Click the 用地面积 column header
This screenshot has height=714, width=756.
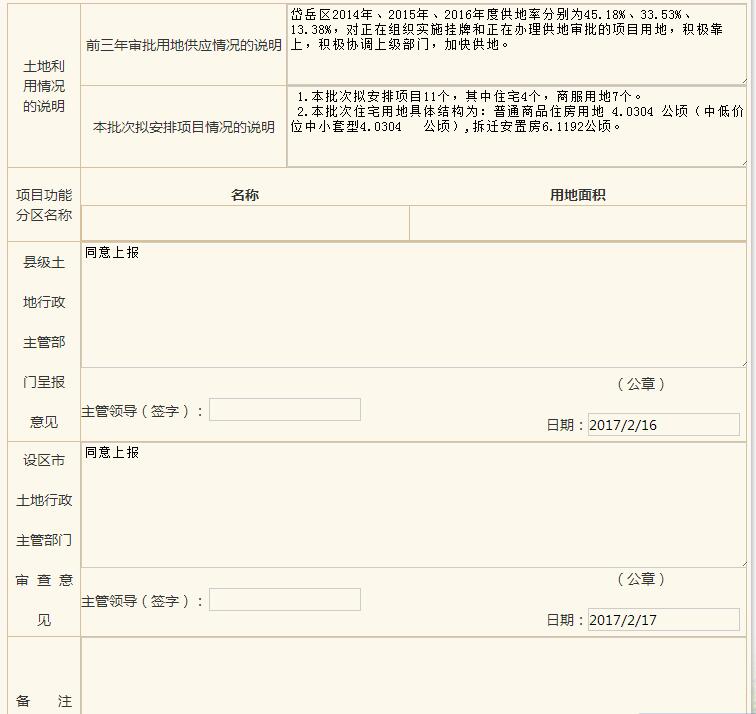pos(577,195)
